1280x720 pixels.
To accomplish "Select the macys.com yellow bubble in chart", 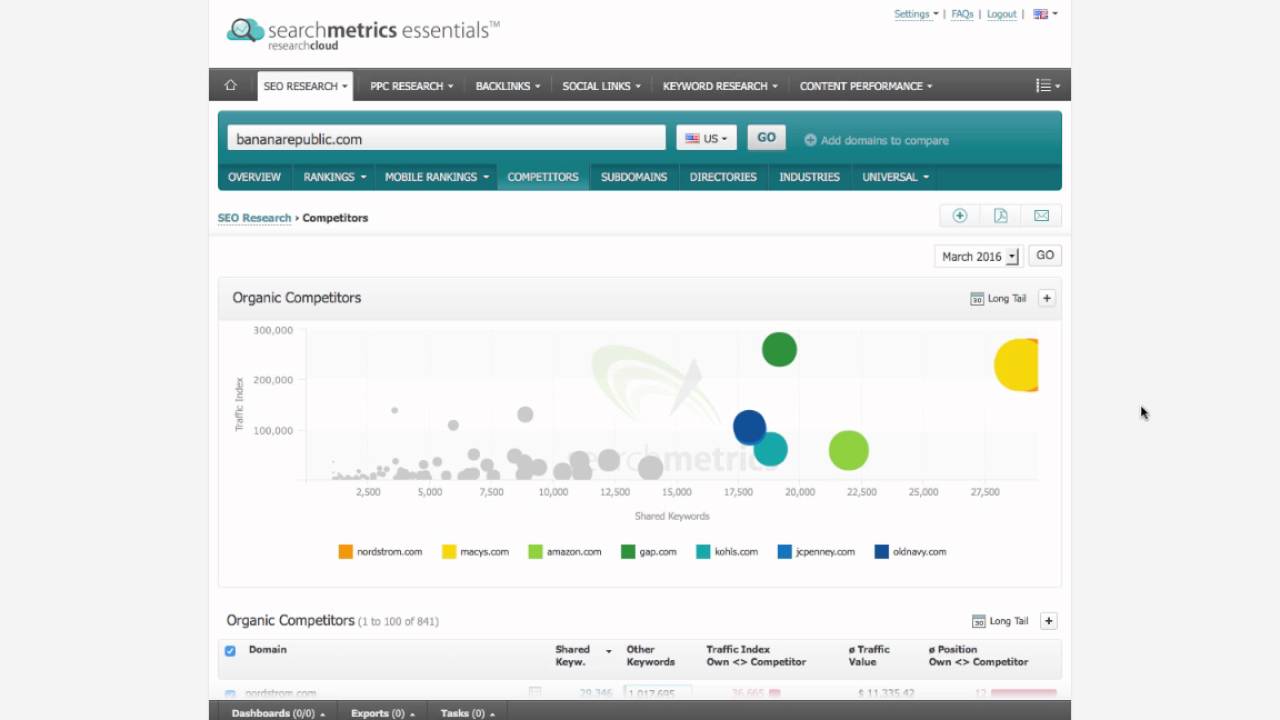I will click(x=1017, y=365).
